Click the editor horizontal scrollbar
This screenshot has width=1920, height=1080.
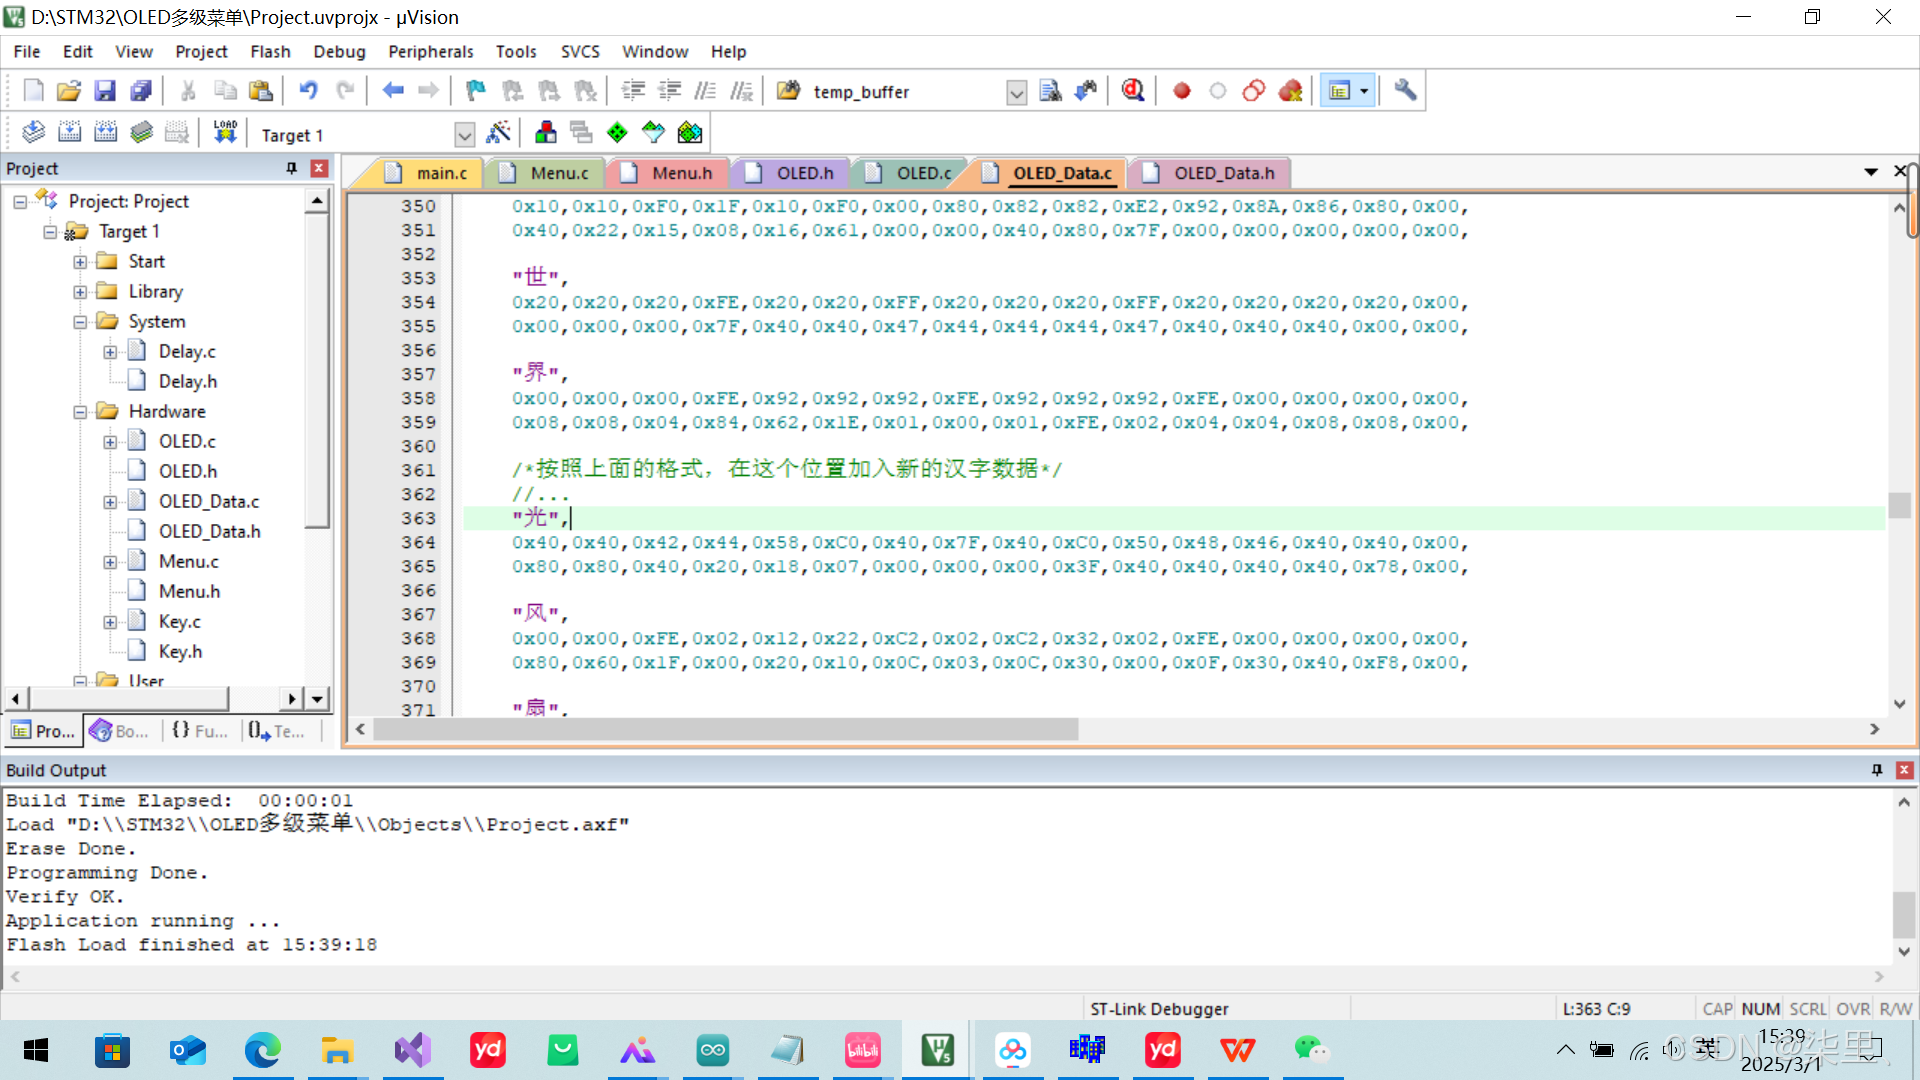[725, 730]
